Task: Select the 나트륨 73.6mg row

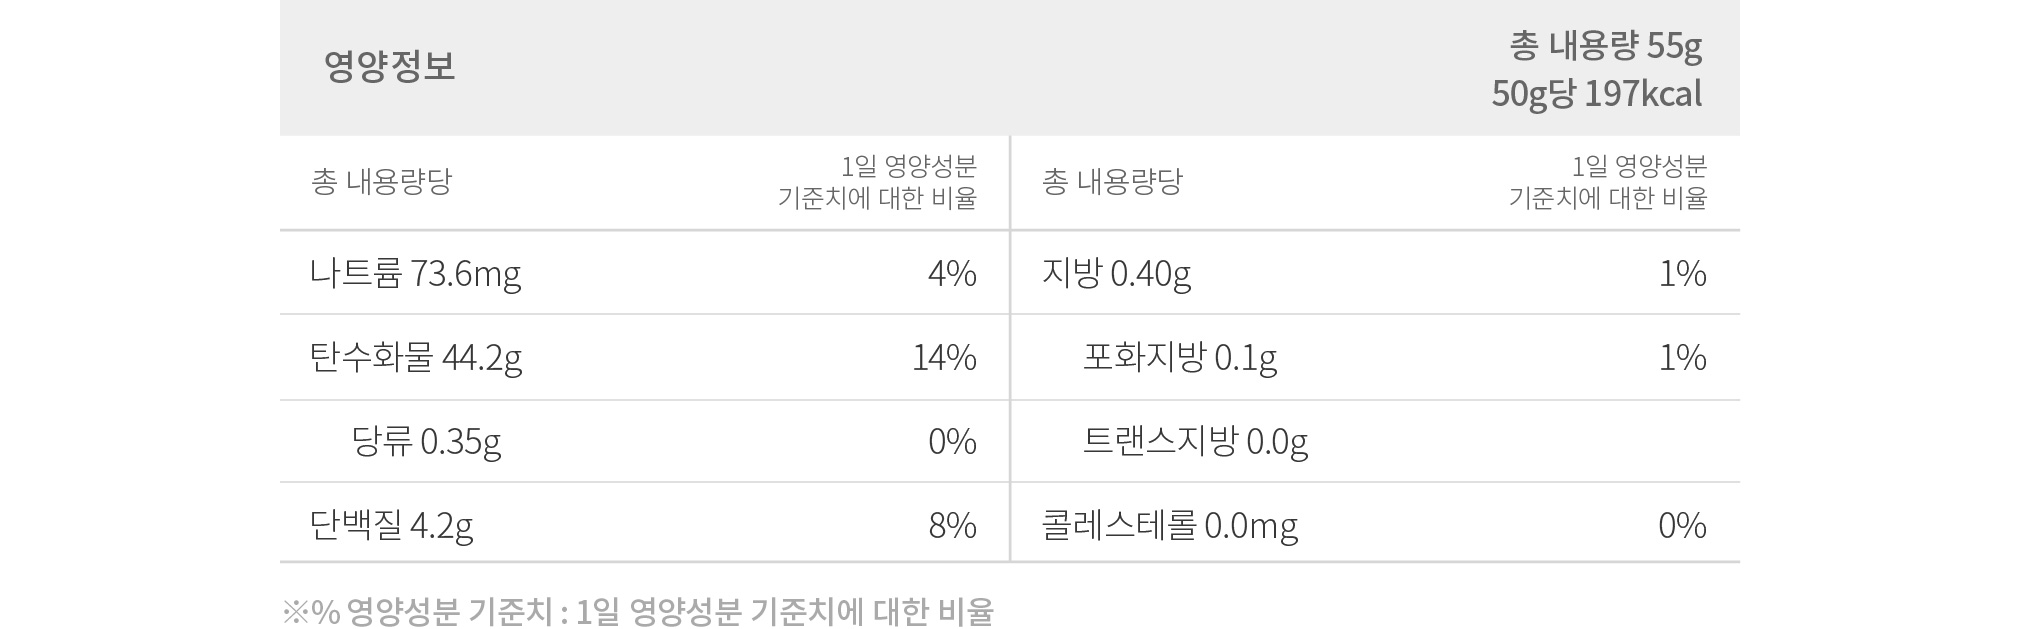Action: (x=644, y=273)
